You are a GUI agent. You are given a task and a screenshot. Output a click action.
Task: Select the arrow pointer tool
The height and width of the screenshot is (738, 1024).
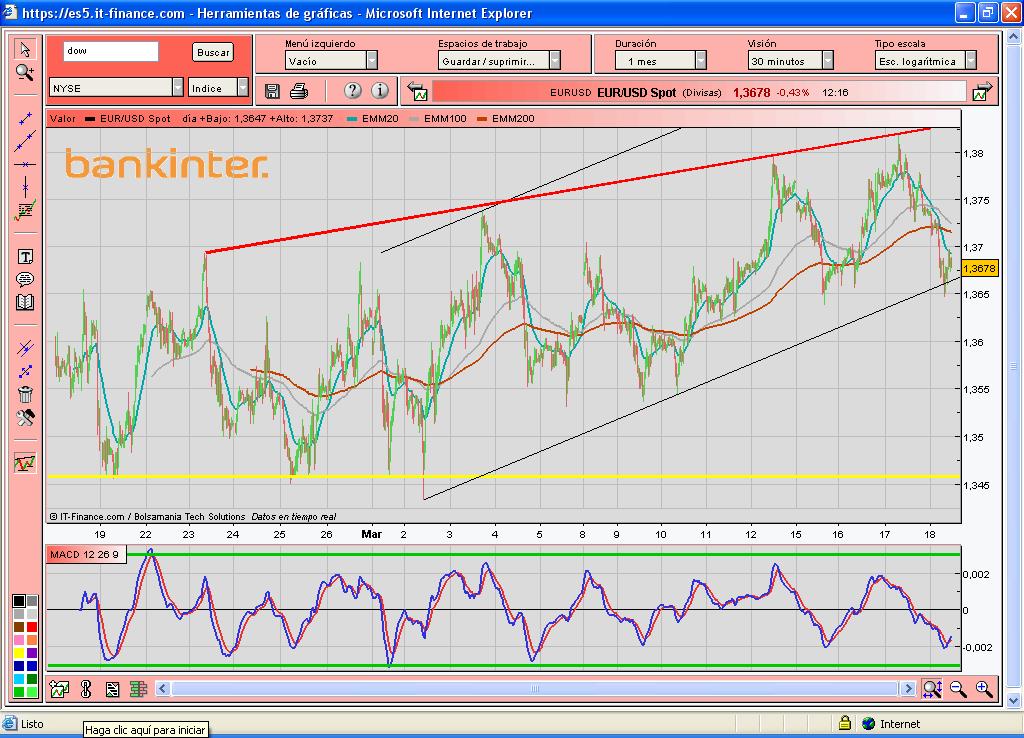(25, 50)
